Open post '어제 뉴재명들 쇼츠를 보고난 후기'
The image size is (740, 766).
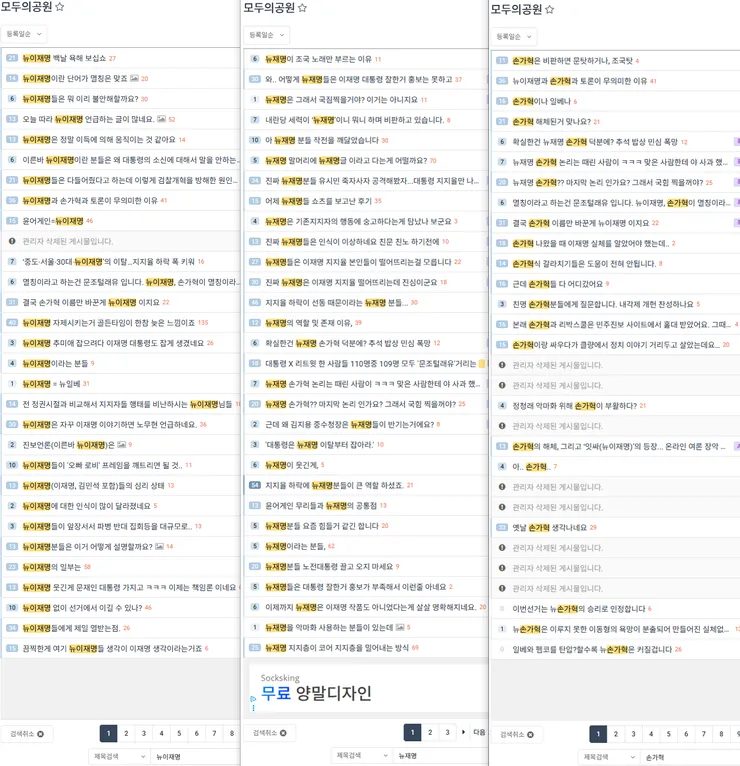(x=318, y=201)
